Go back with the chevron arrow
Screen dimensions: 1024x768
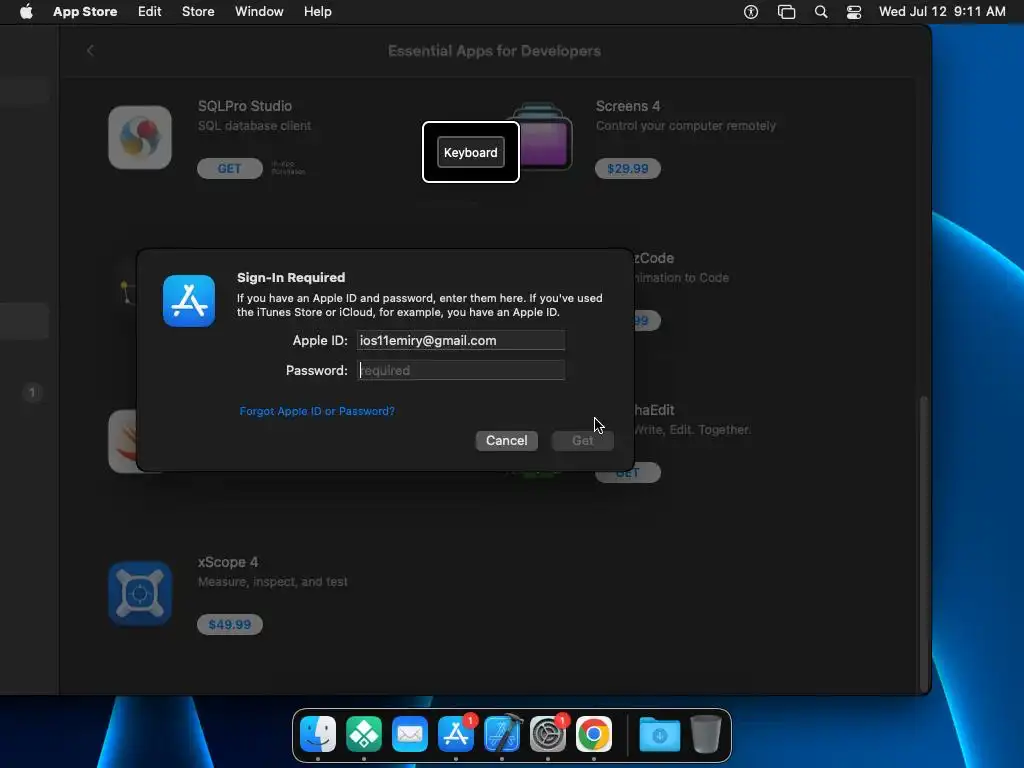click(90, 50)
